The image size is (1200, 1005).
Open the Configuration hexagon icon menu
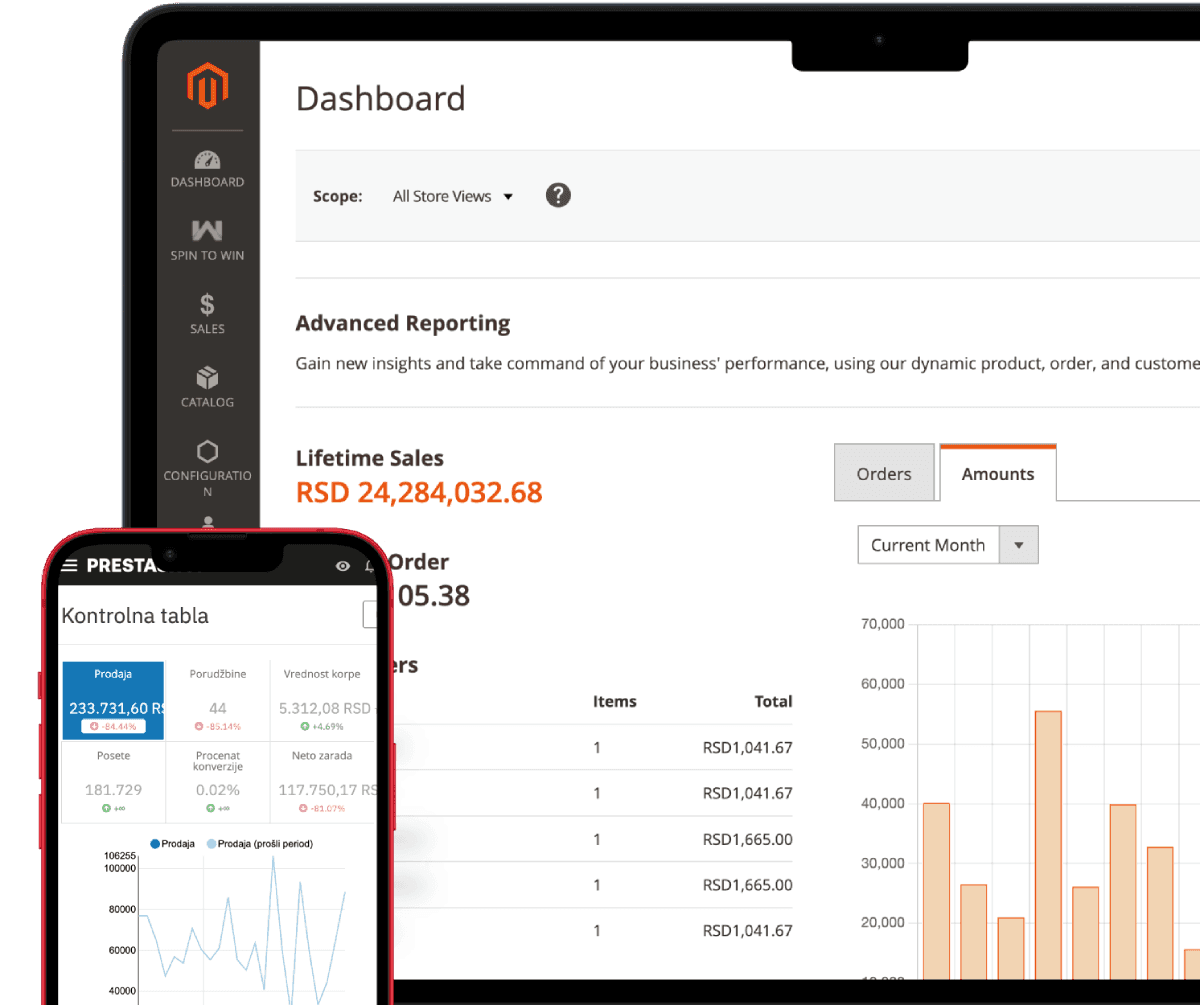click(207, 462)
